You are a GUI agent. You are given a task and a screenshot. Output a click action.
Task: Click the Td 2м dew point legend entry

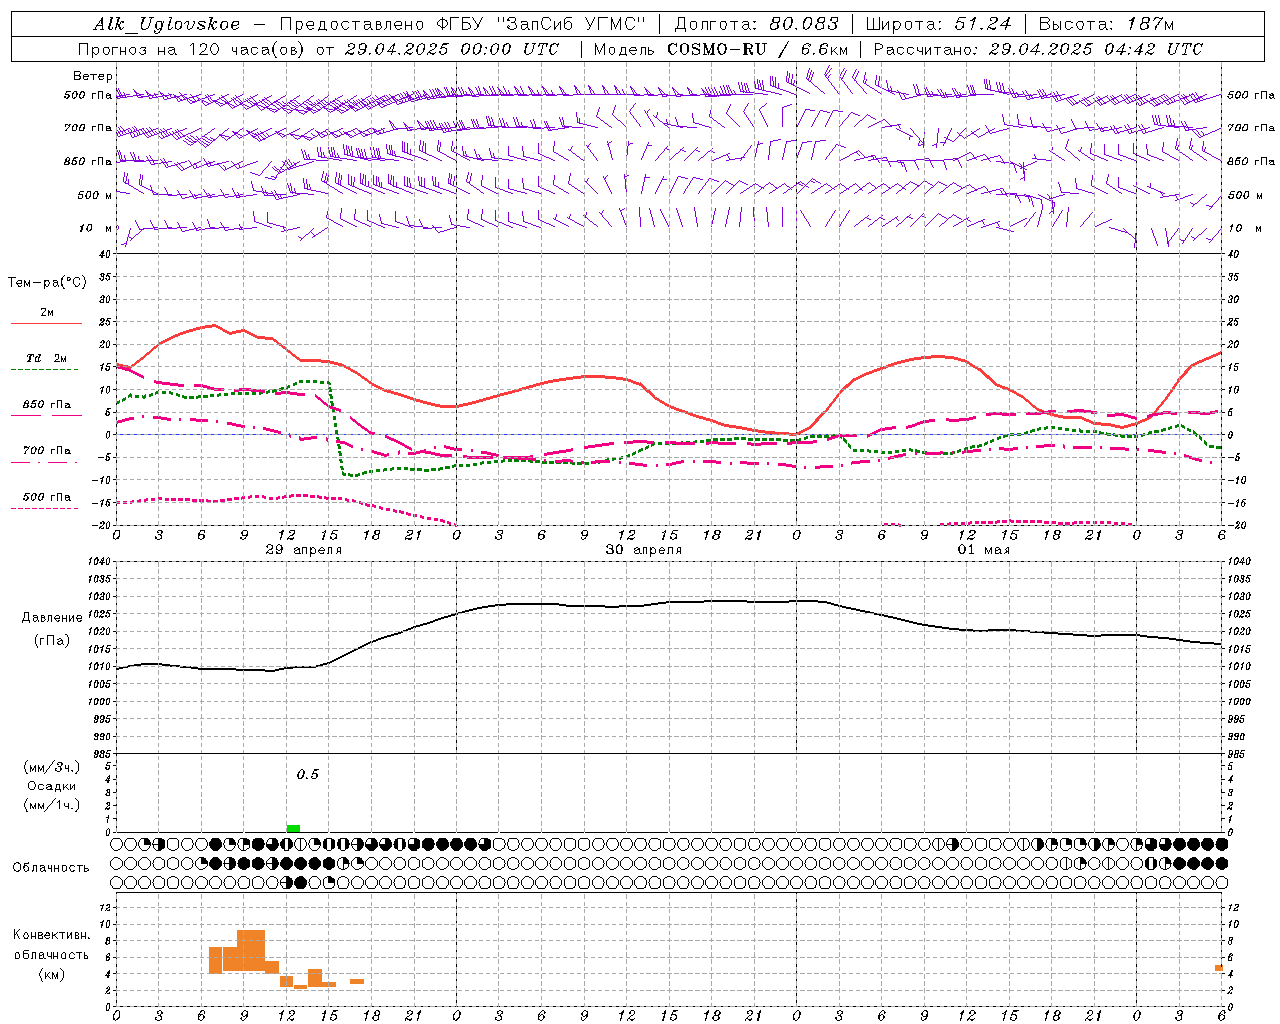point(46,358)
